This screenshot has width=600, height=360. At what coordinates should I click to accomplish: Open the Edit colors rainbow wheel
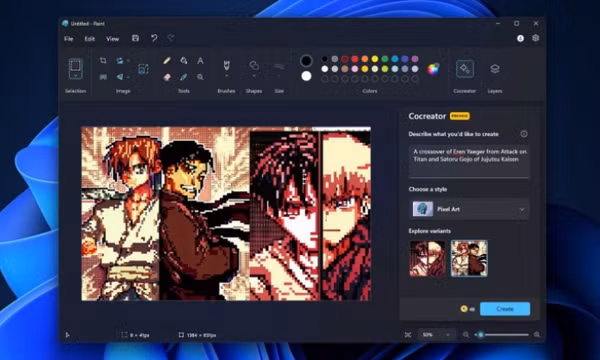pos(433,69)
